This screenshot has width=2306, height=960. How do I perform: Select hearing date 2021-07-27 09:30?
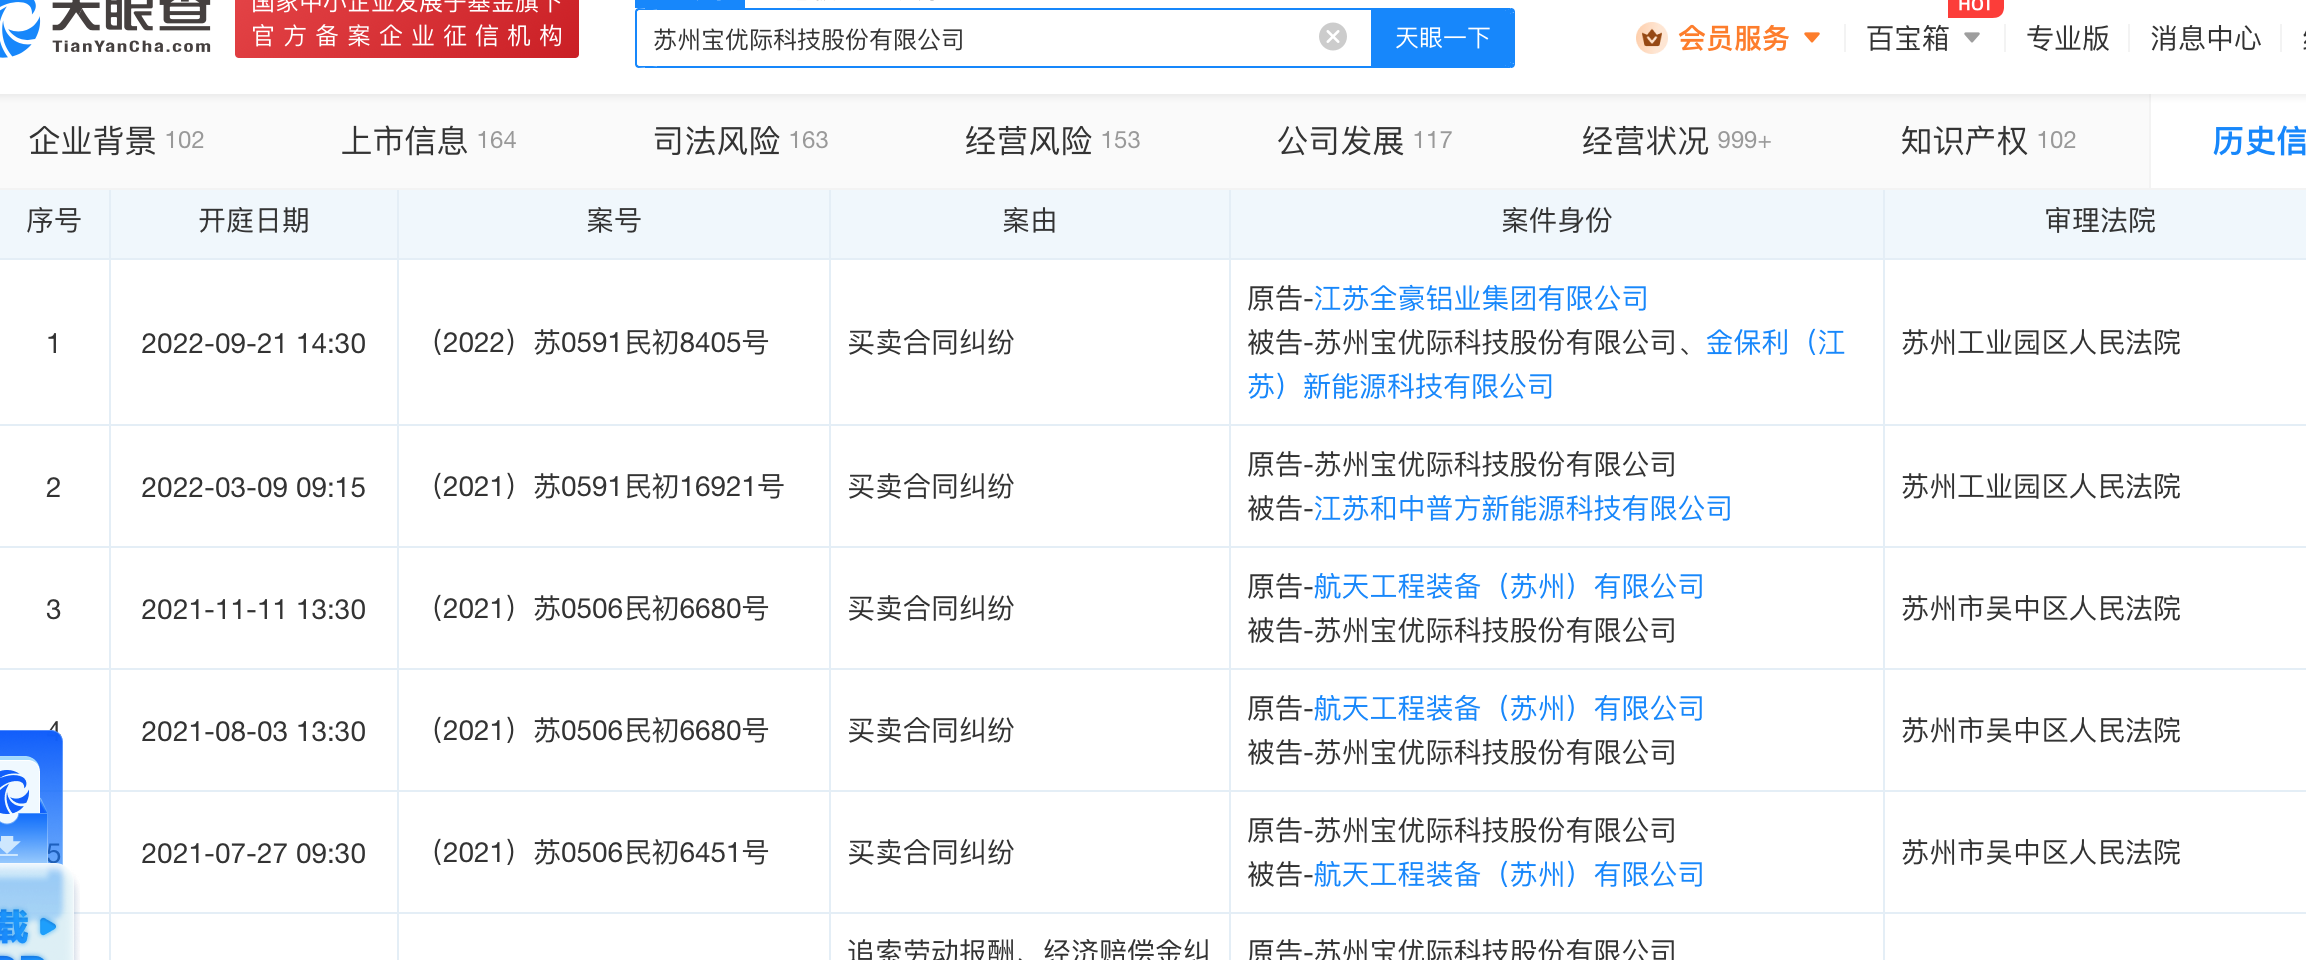point(254,853)
